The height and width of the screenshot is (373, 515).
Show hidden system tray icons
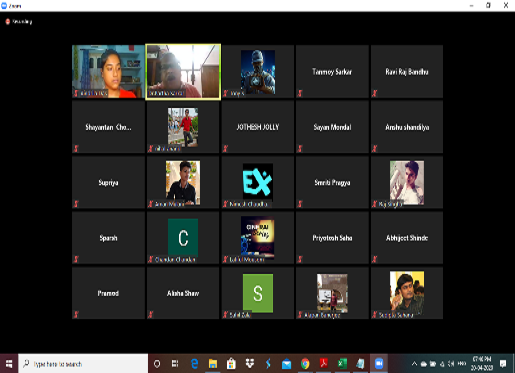click(x=414, y=364)
